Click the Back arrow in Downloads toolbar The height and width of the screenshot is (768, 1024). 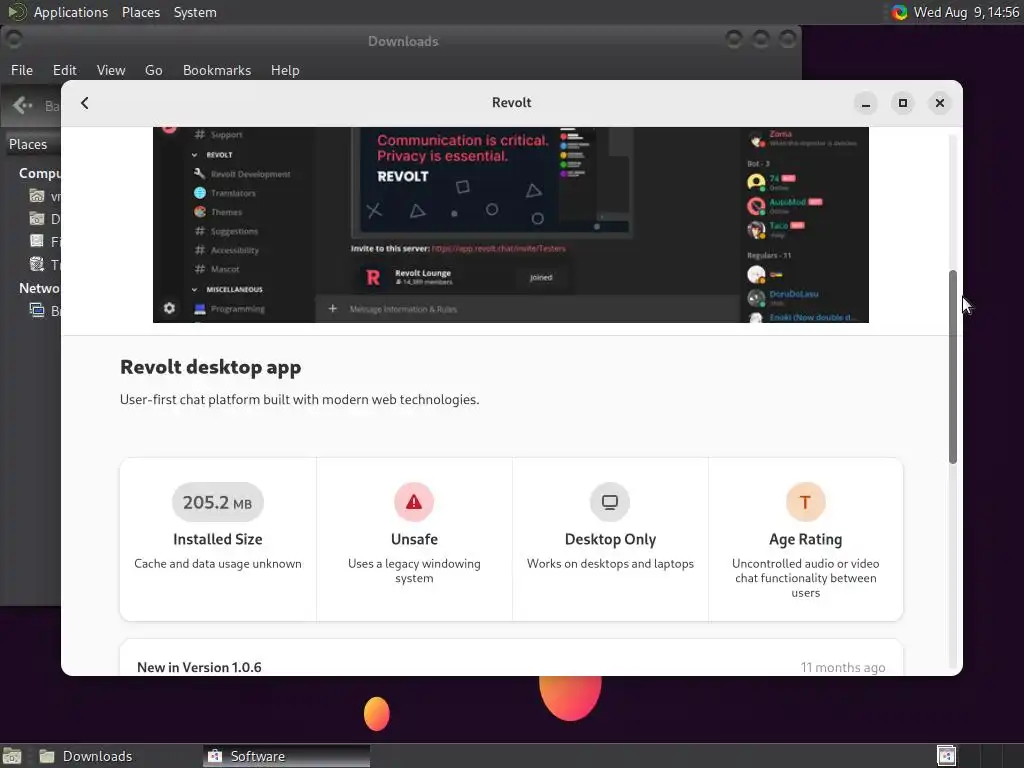click(x=22, y=105)
